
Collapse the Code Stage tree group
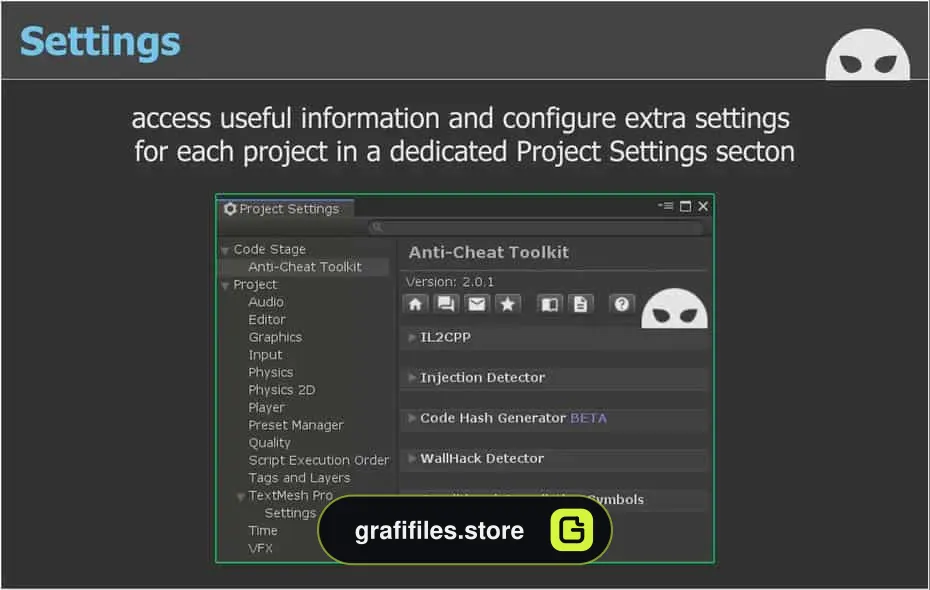pyautogui.click(x=225, y=250)
